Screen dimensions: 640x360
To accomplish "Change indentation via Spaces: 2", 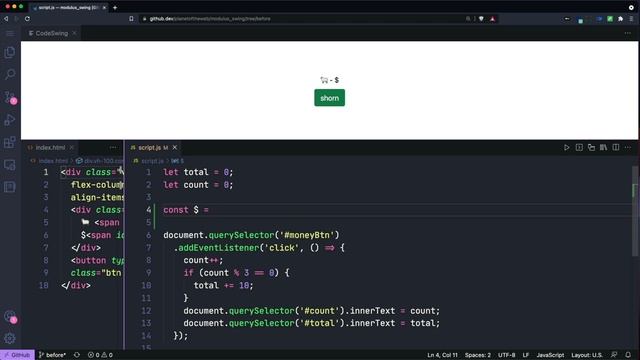I will click(478, 355).
